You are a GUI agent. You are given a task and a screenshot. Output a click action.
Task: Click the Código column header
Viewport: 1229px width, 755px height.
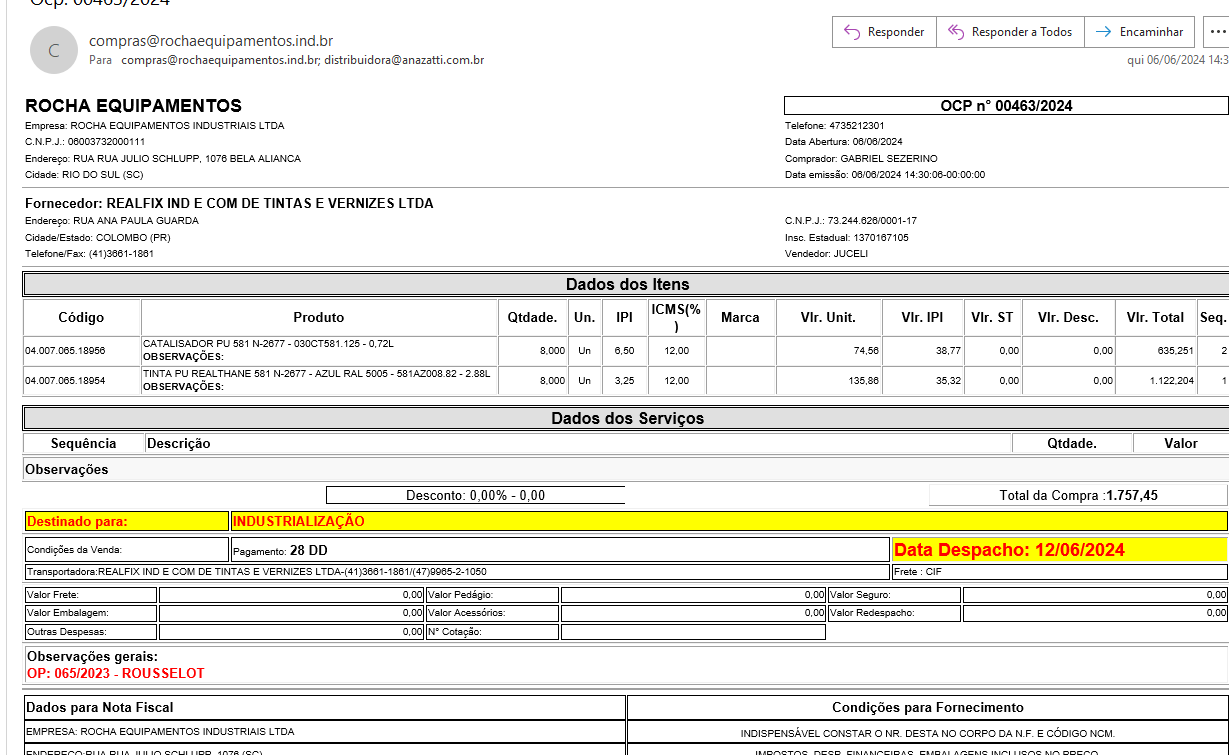pos(81,317)
